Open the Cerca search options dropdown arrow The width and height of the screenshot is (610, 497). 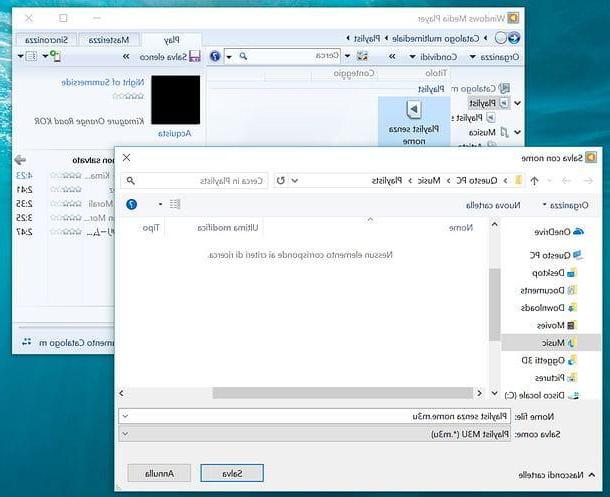coord(229,57)
